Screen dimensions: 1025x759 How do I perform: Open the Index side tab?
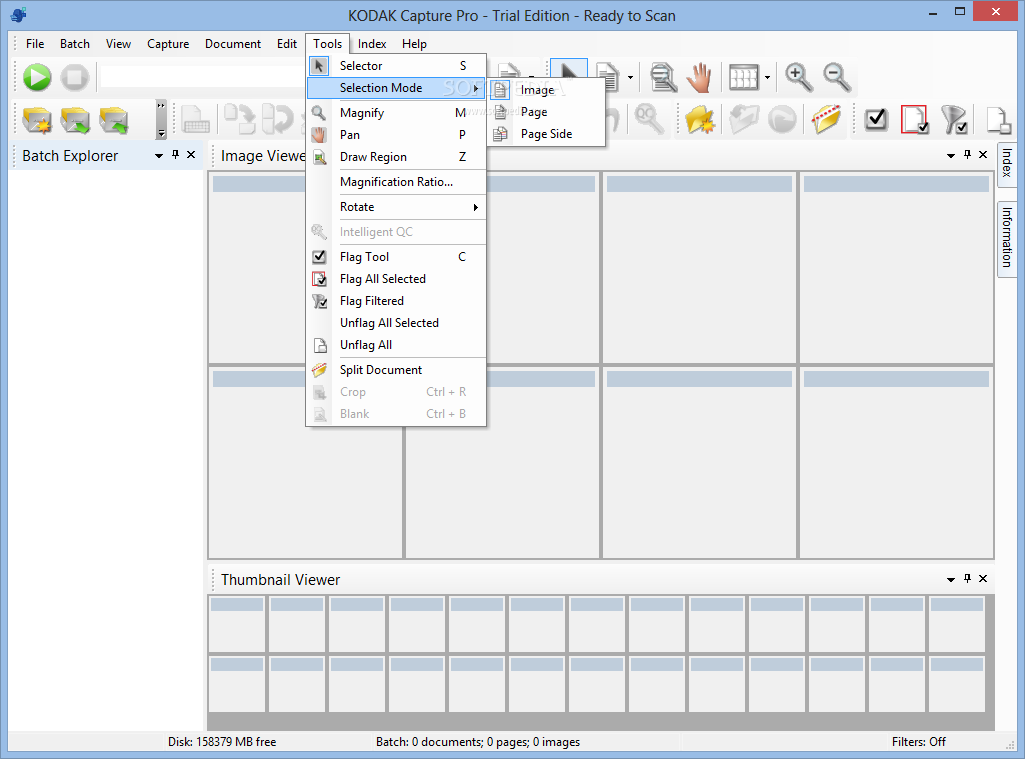[x=1007, y=163]
